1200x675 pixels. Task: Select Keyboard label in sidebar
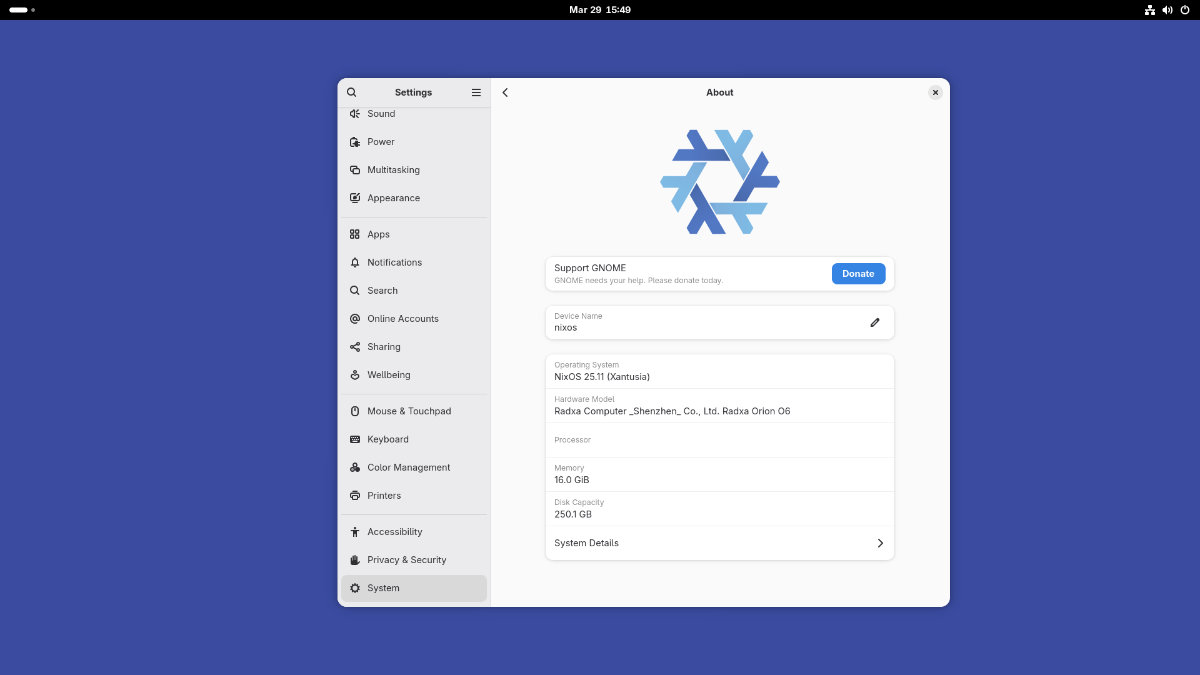388,439
